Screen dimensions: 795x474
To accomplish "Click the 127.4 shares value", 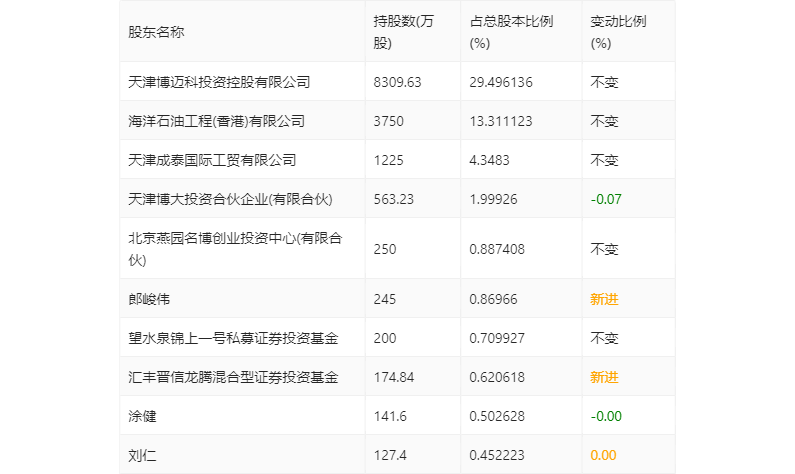I will point(390,455).
